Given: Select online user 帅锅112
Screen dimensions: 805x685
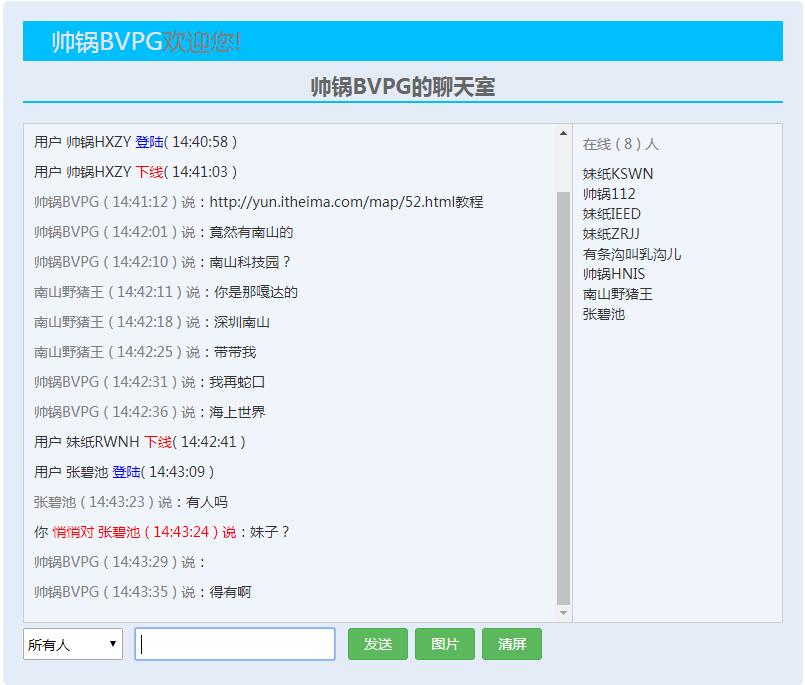Looking at the screenshot, I should pos(609,194).
